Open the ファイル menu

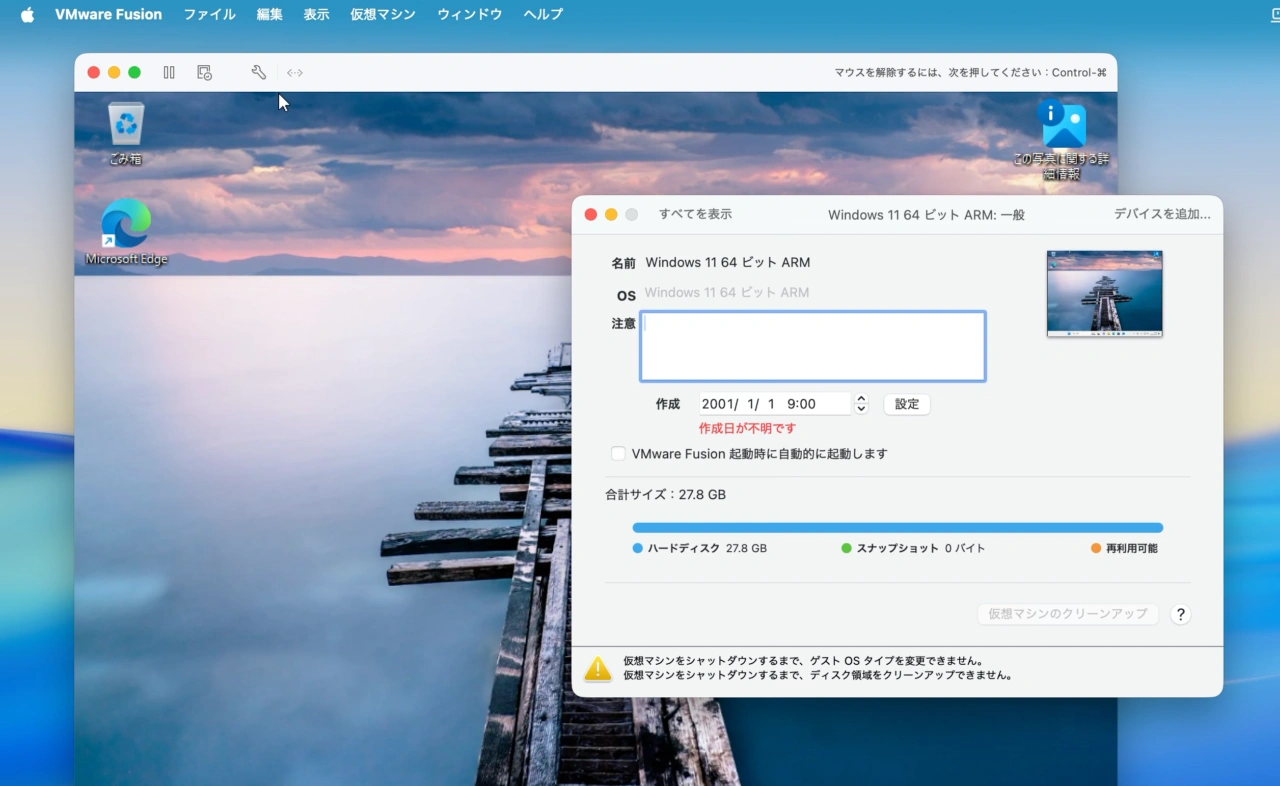[x=210, y=15]
